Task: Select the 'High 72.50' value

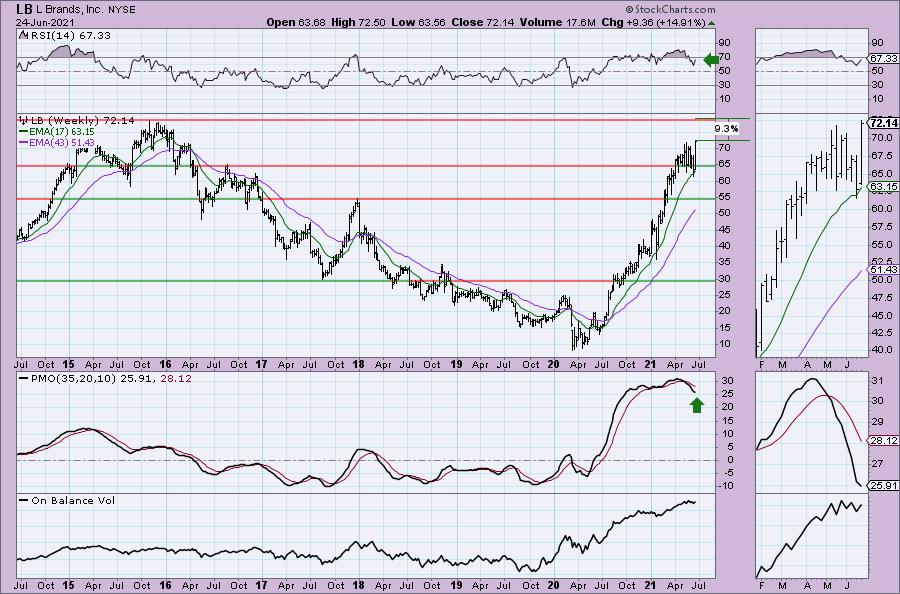Action: [x=358, y=22]
